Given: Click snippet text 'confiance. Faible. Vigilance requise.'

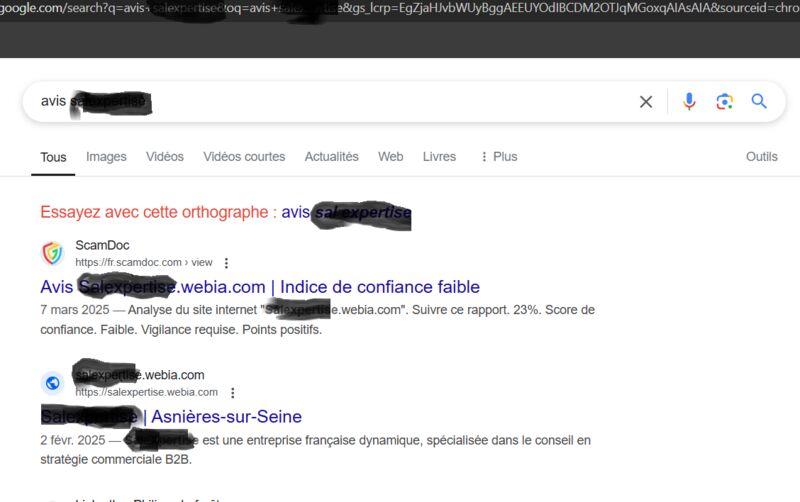Looking at the screenshot, I should click(x=139, y=330).
